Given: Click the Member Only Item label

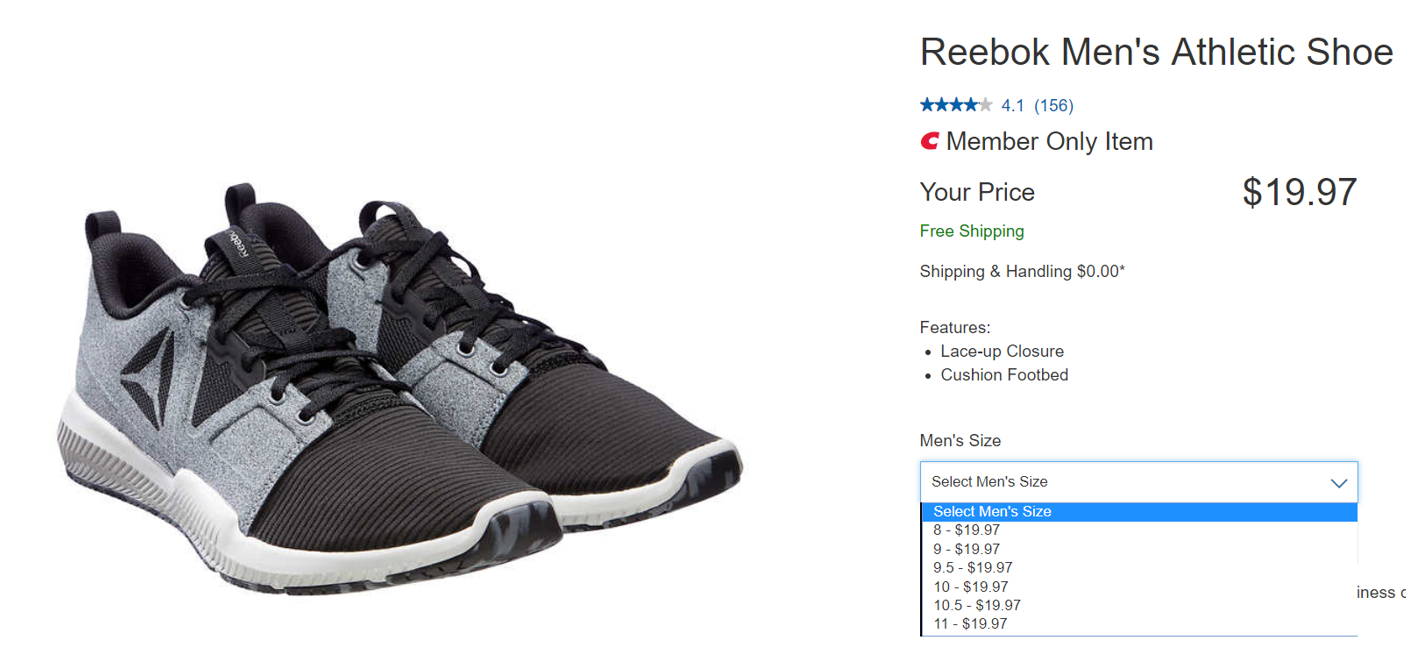Looking at the screenshot, I should click(x=1049, y=142).
